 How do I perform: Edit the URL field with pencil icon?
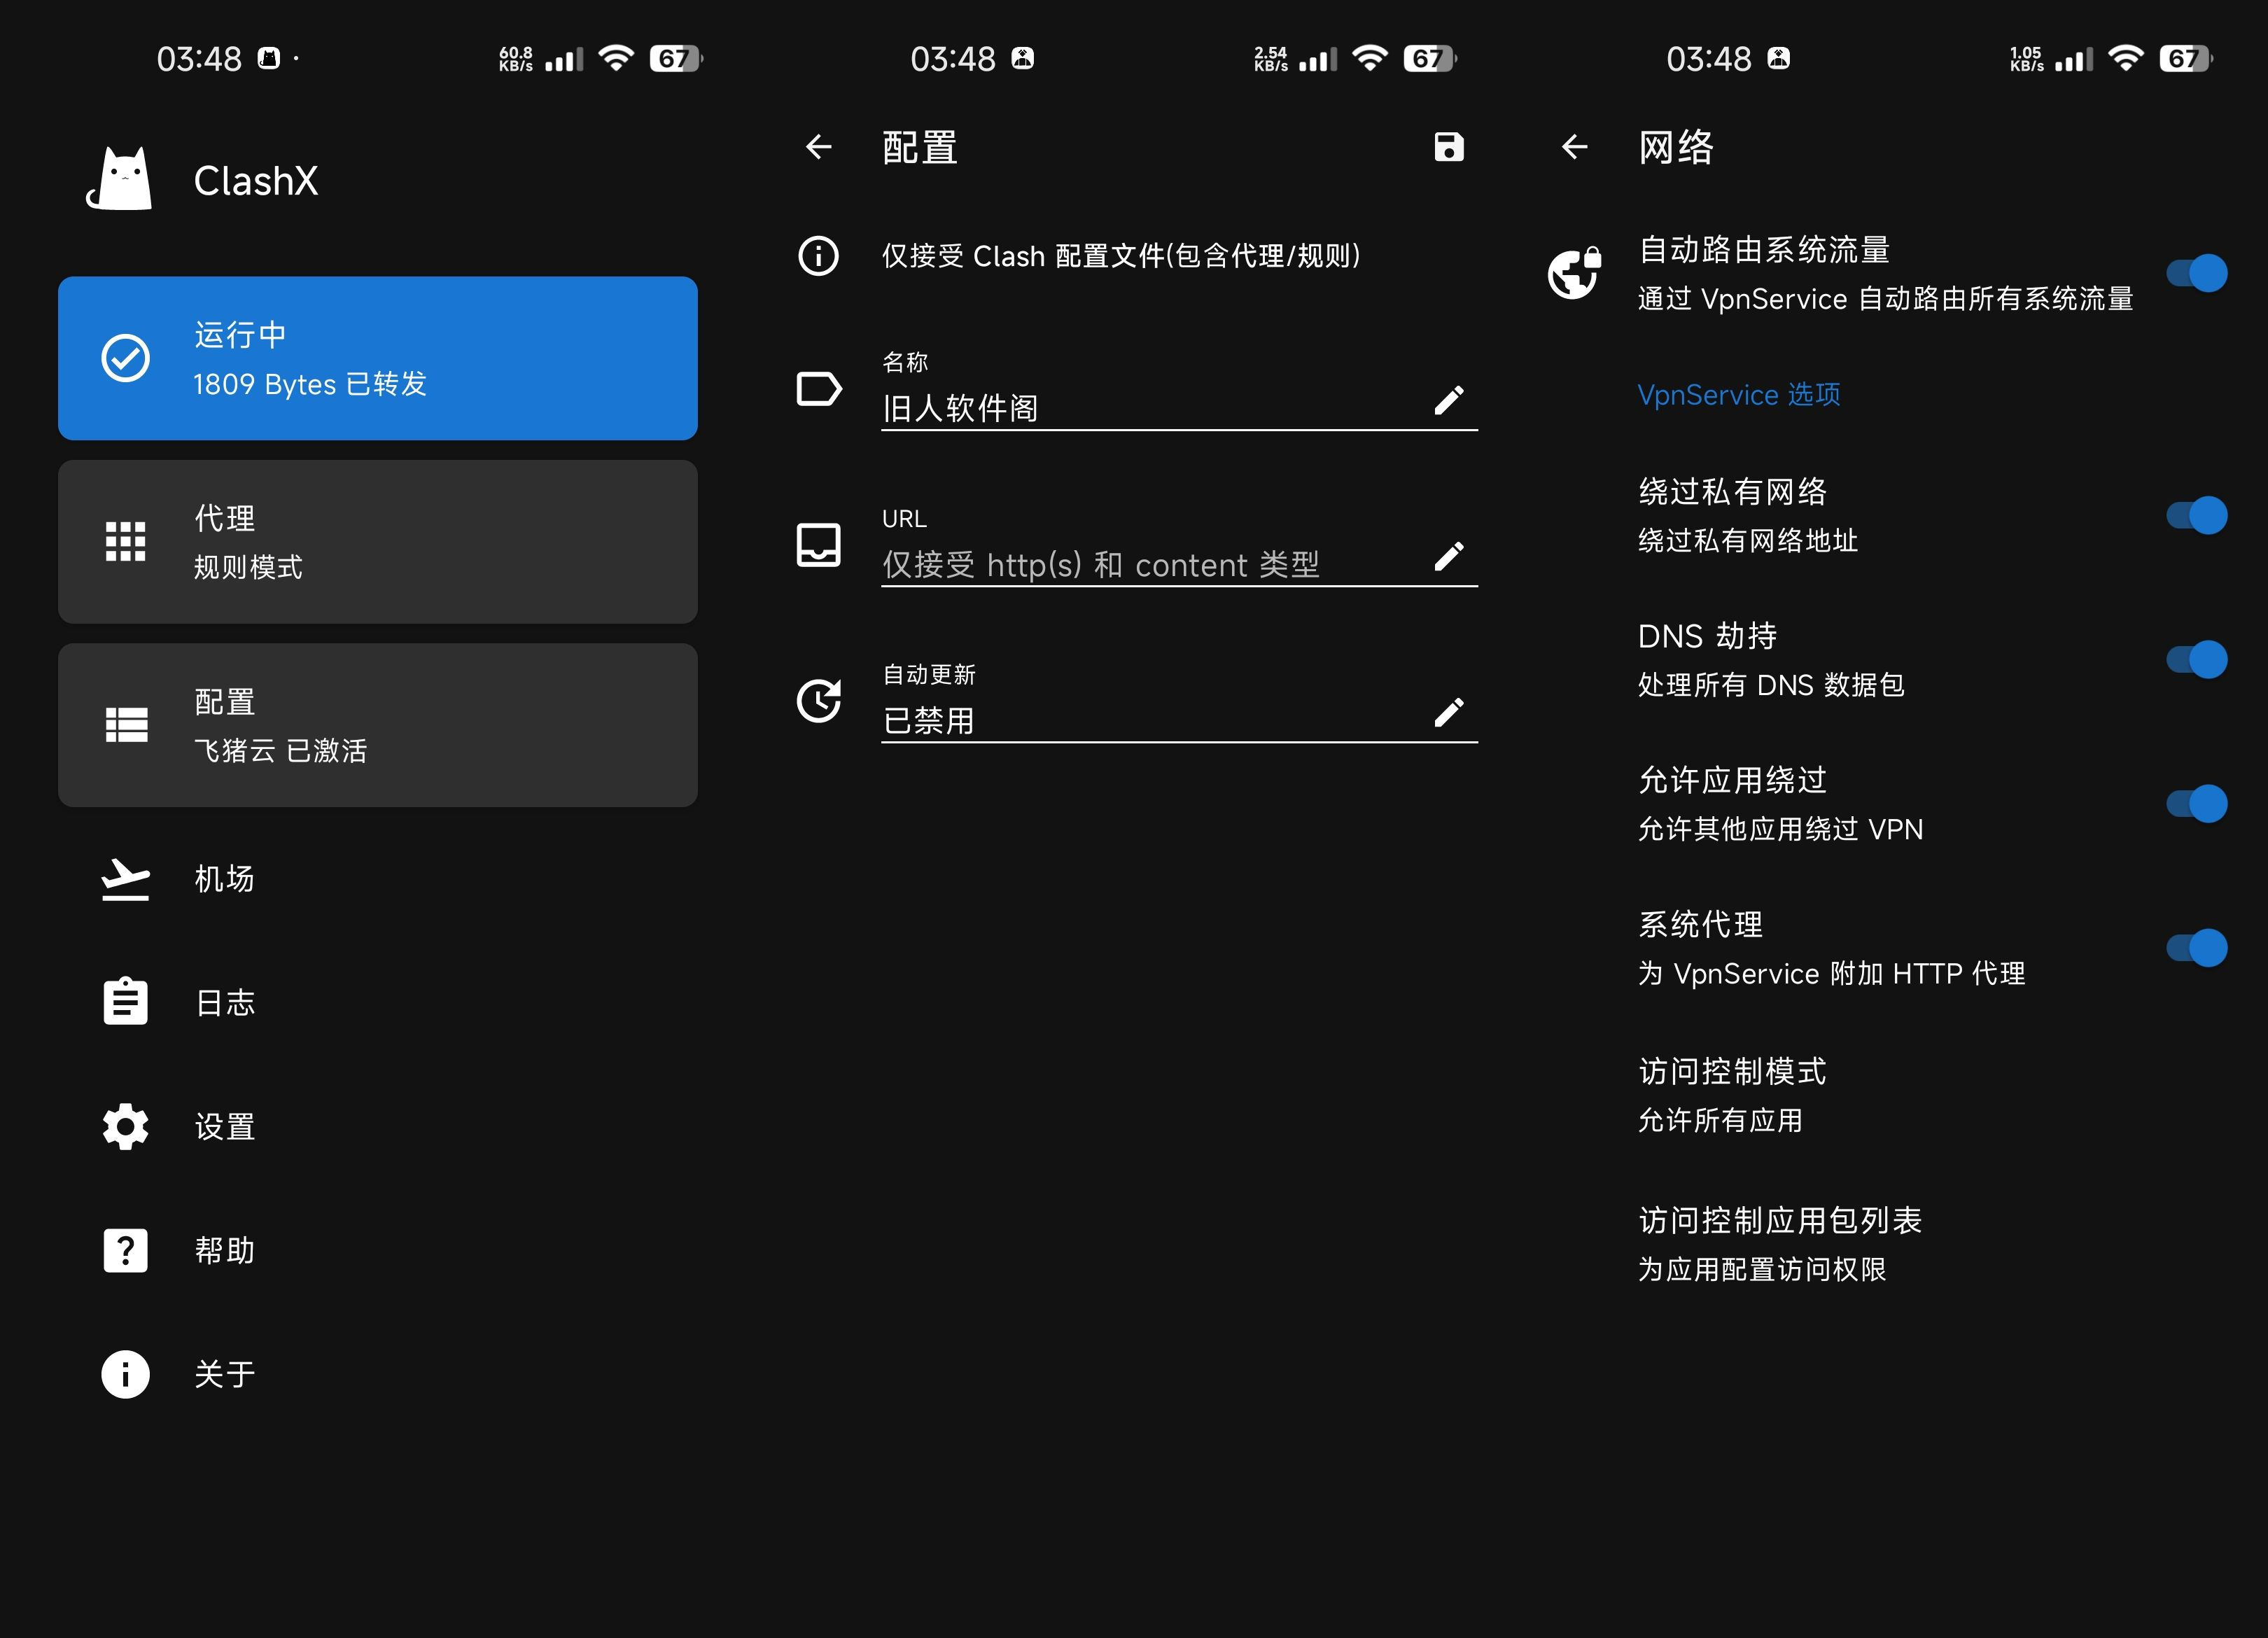coord(1449,556)
